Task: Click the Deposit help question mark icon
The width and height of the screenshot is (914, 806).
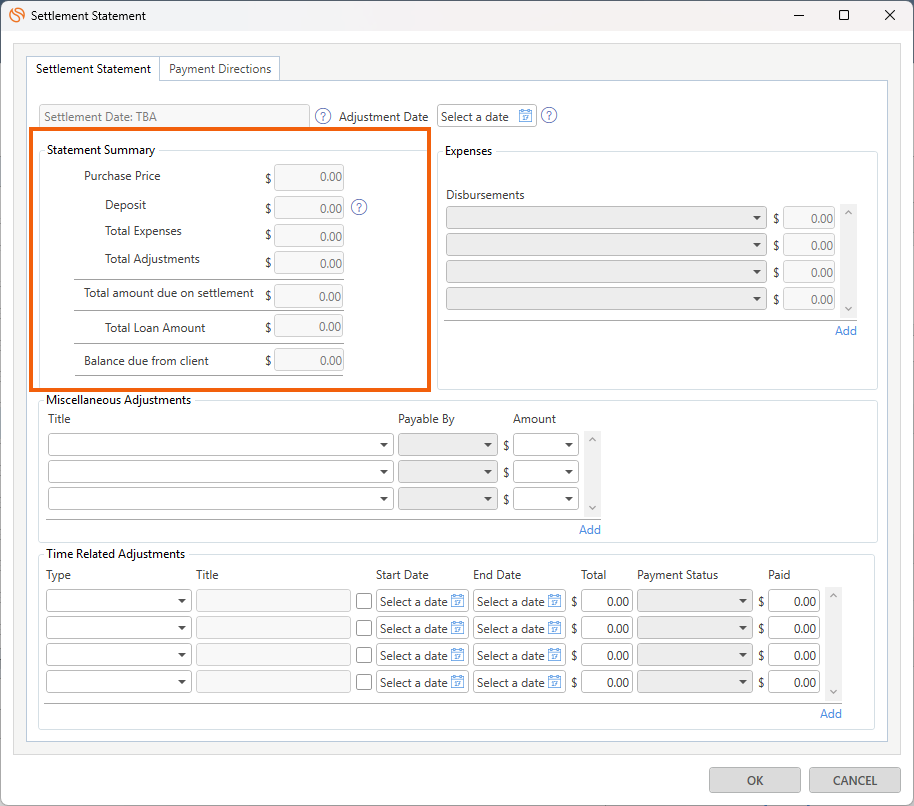Action: coord(360,208)
